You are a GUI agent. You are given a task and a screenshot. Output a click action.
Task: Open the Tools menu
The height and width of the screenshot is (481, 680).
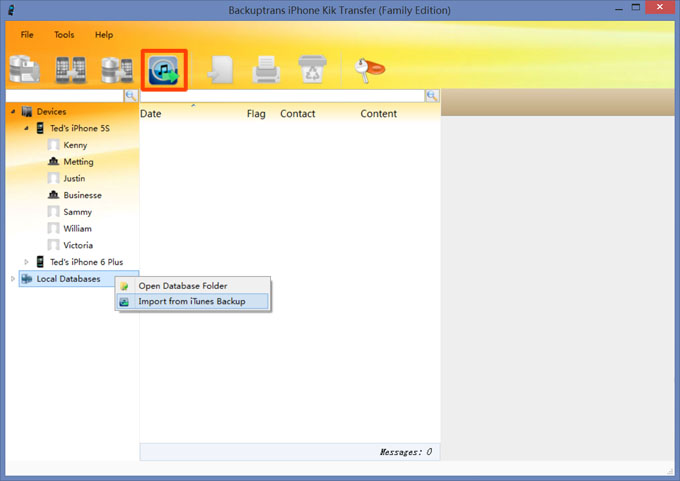coord(64,35)
